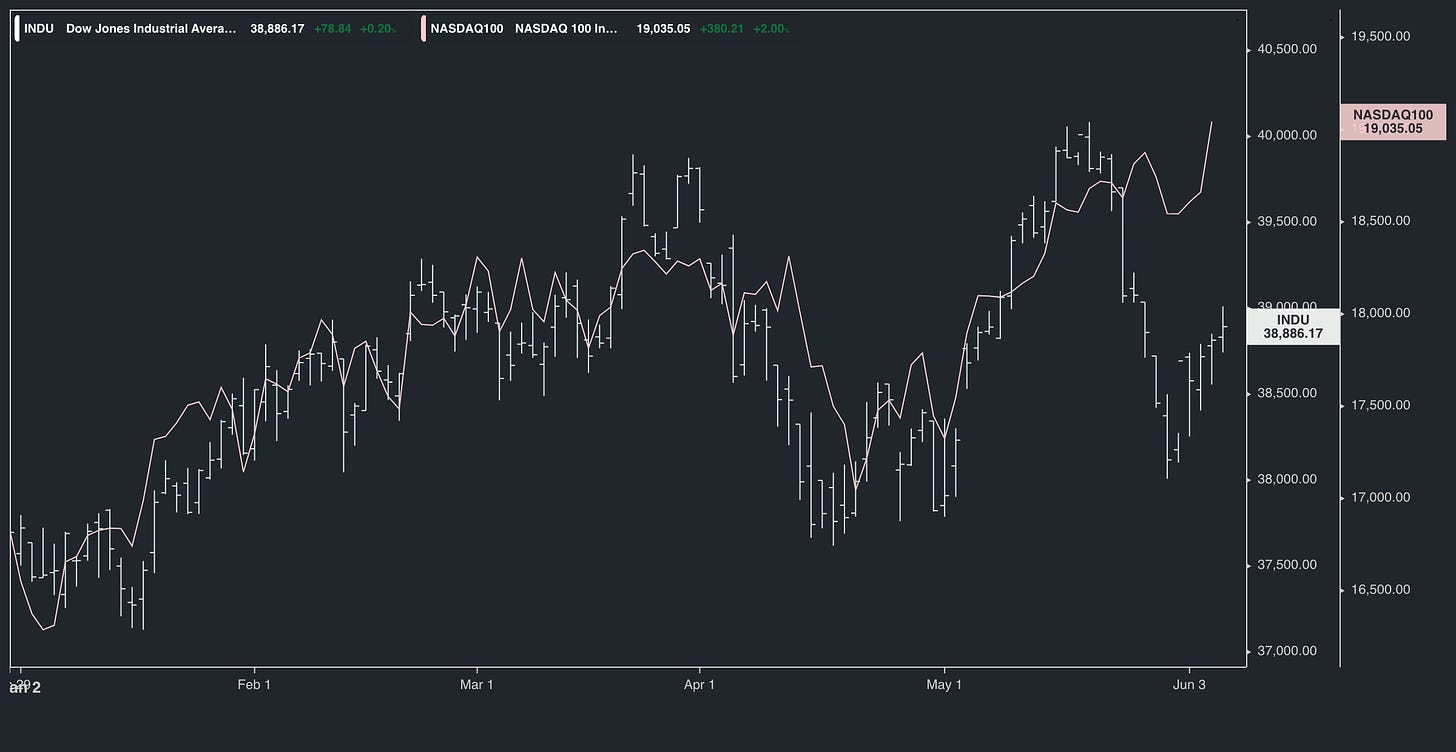Select the NASDAQ100 ticker label in legend
Screen dimensions: 1456x752
coord(467,29)
